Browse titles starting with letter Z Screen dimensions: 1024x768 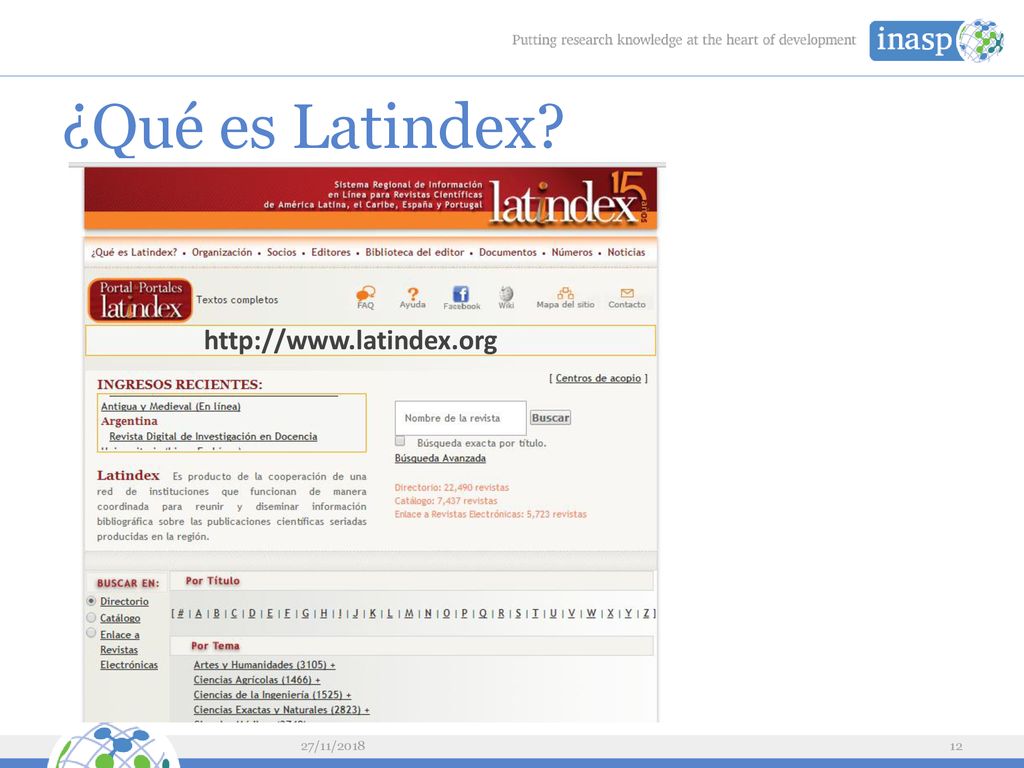coord(646,613)
